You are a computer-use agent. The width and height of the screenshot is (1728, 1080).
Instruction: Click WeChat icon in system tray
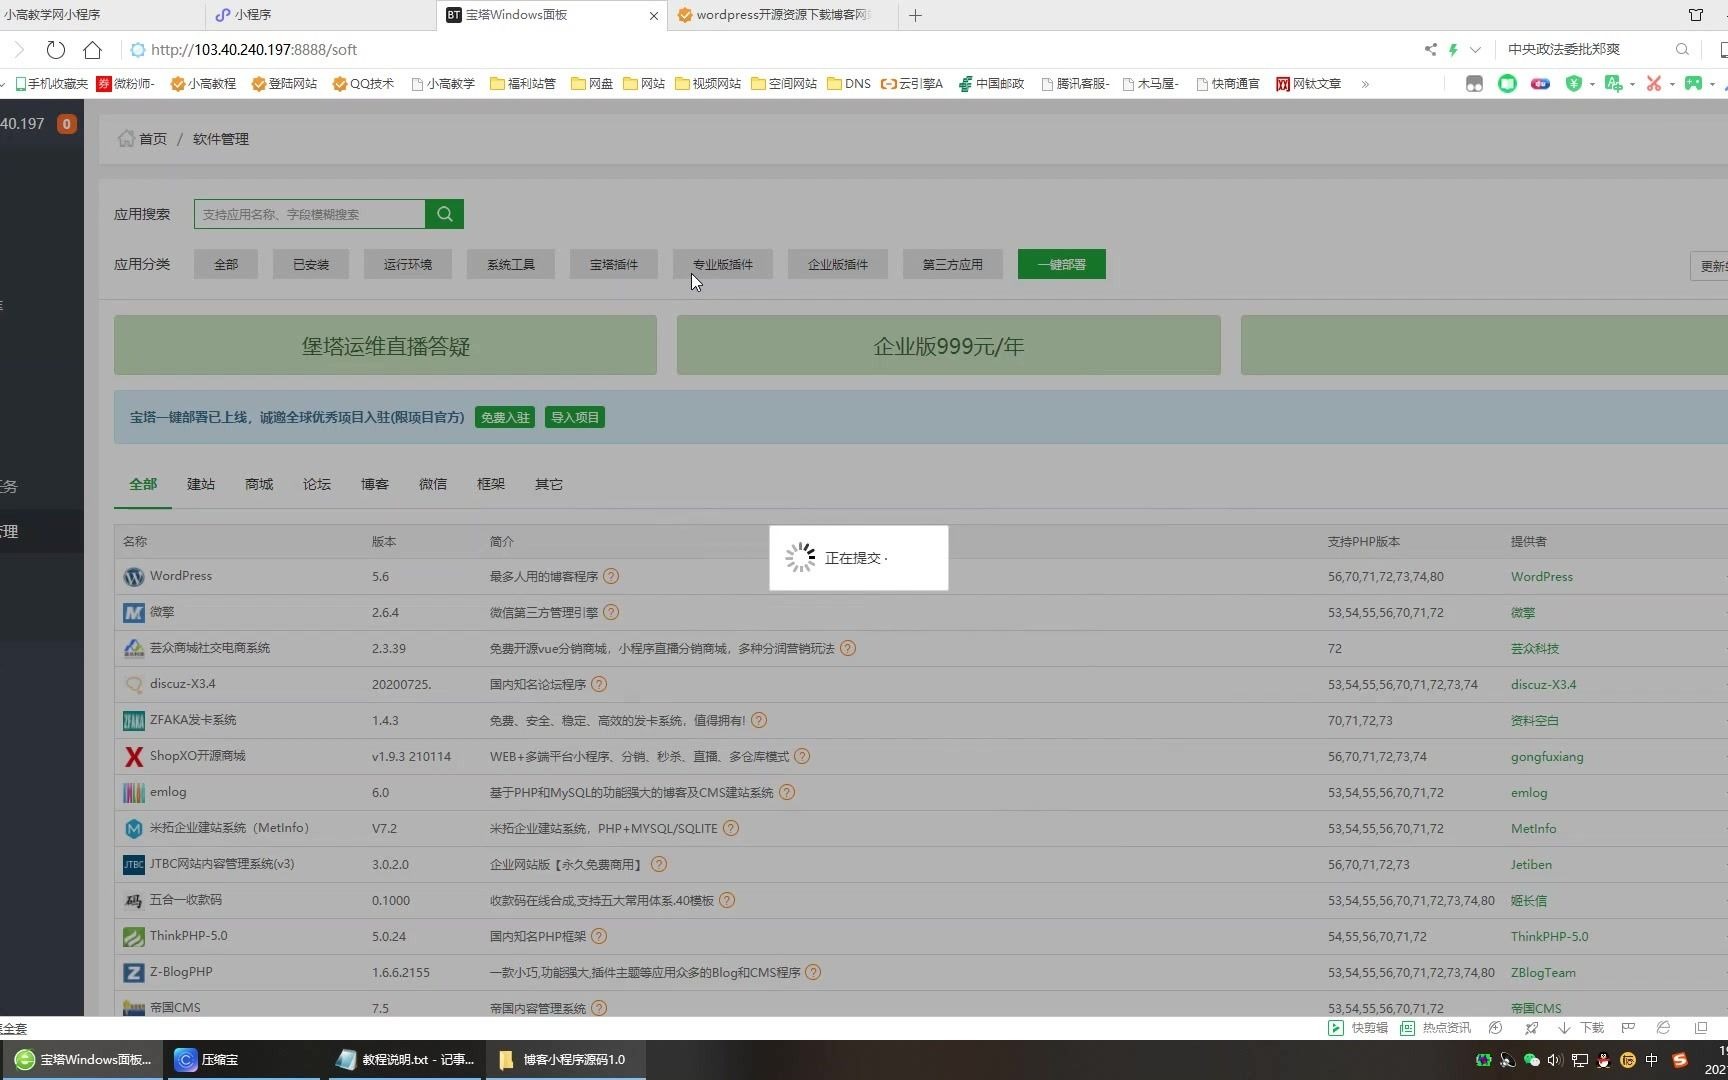tap(1532, 1060)
